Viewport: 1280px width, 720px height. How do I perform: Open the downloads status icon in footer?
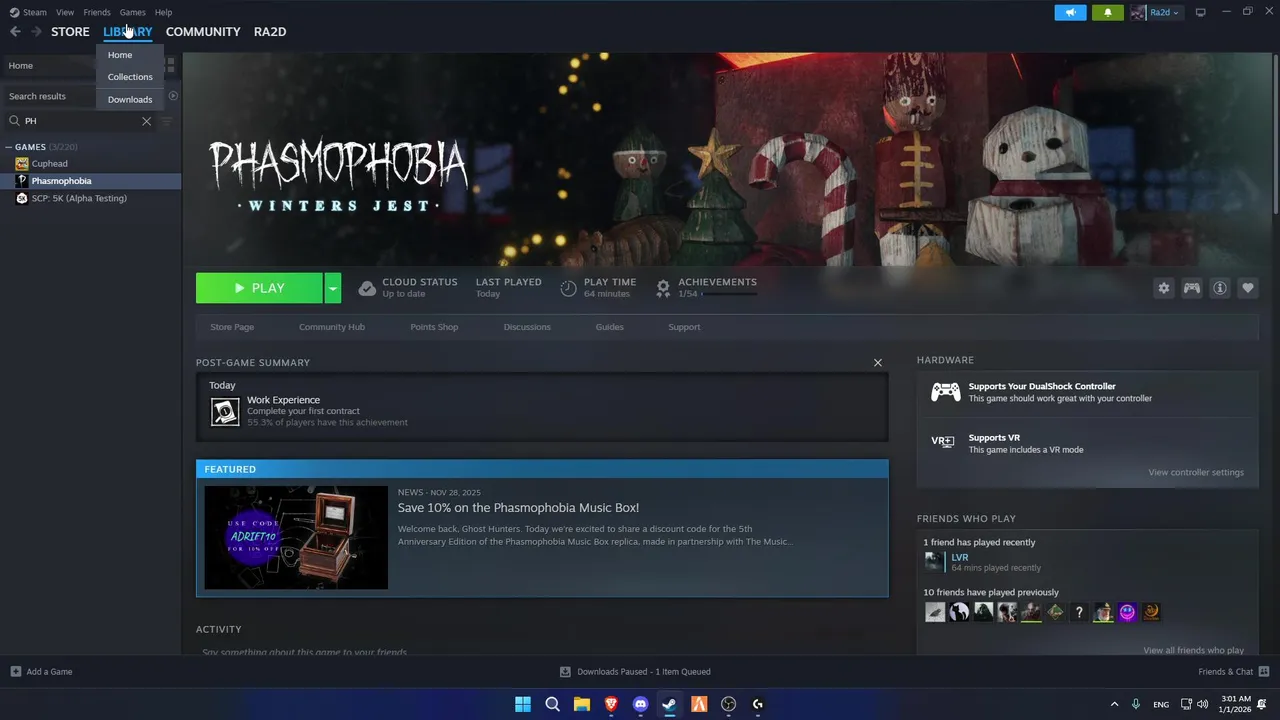[x=565, y=672]
